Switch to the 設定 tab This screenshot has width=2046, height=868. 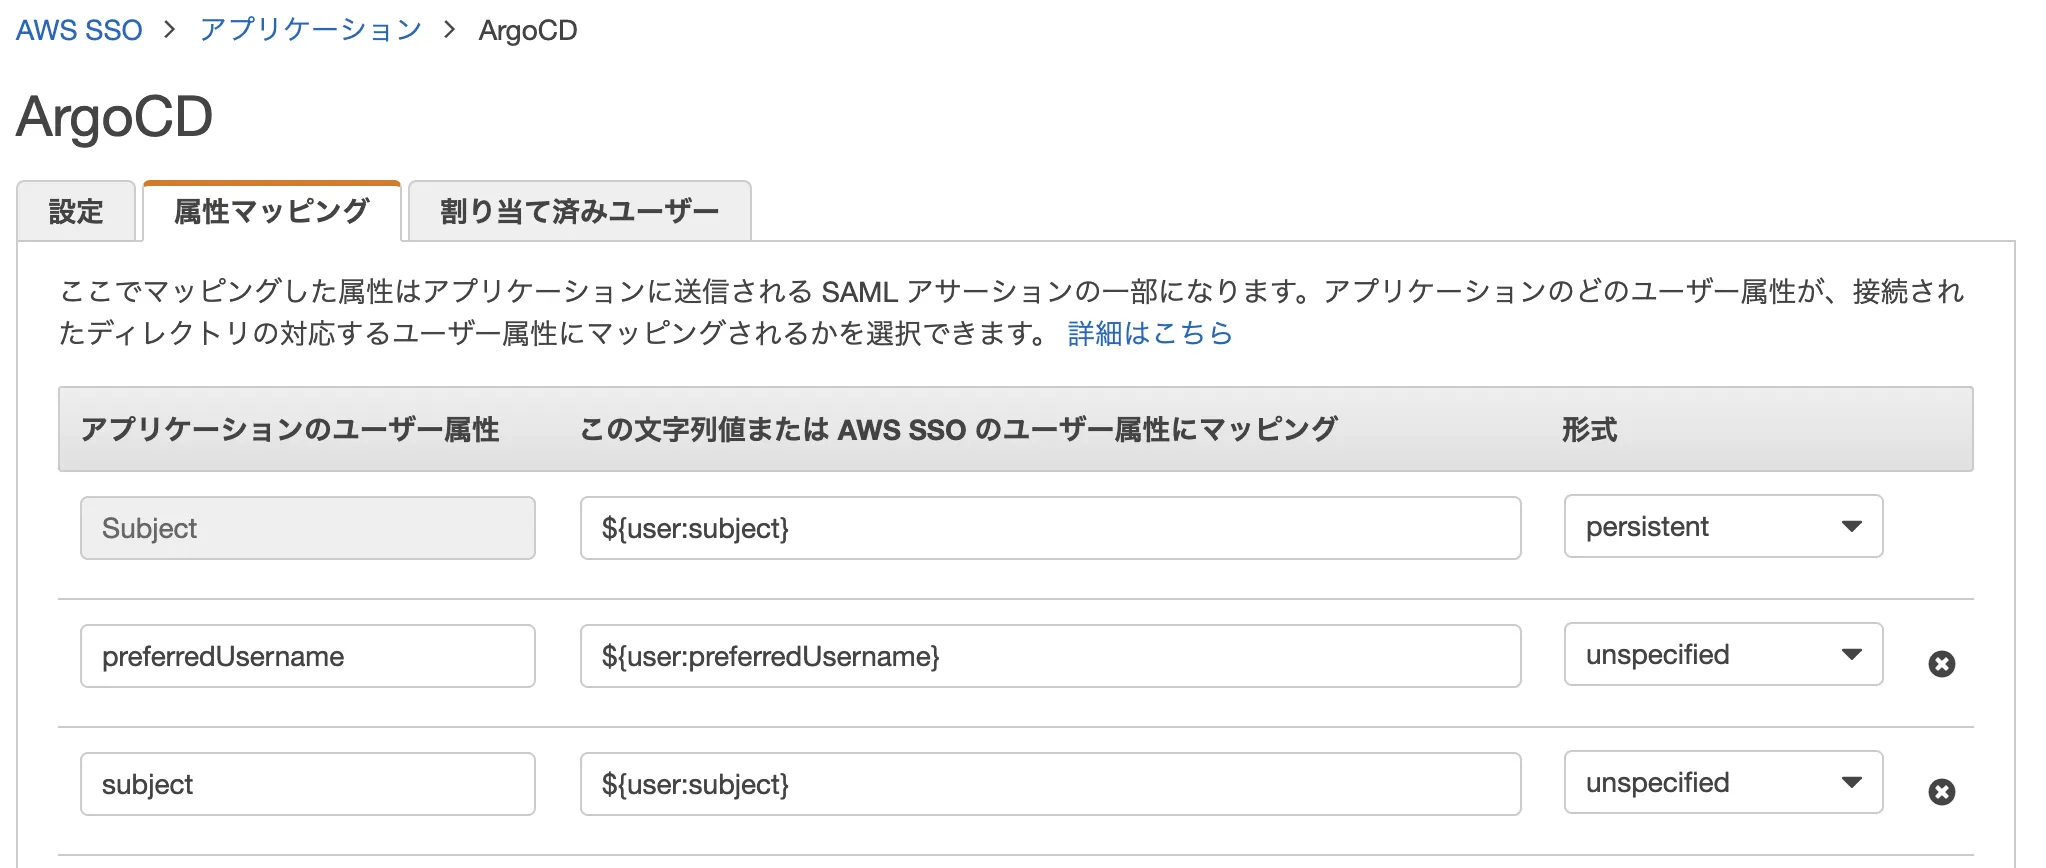tap(76, 211)
